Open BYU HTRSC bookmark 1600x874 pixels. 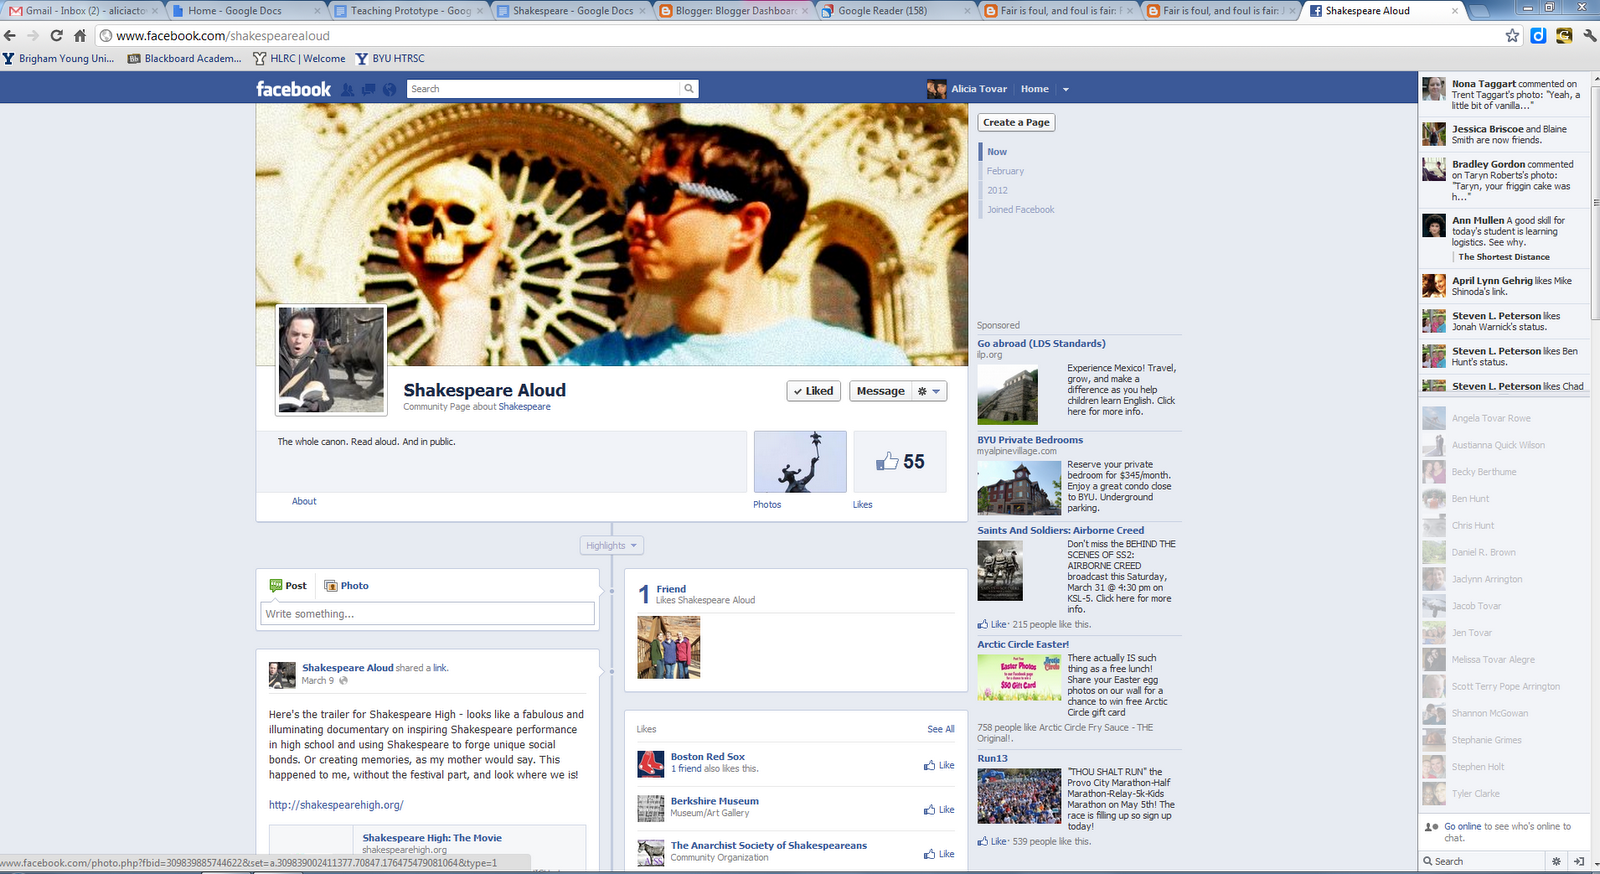390,59
